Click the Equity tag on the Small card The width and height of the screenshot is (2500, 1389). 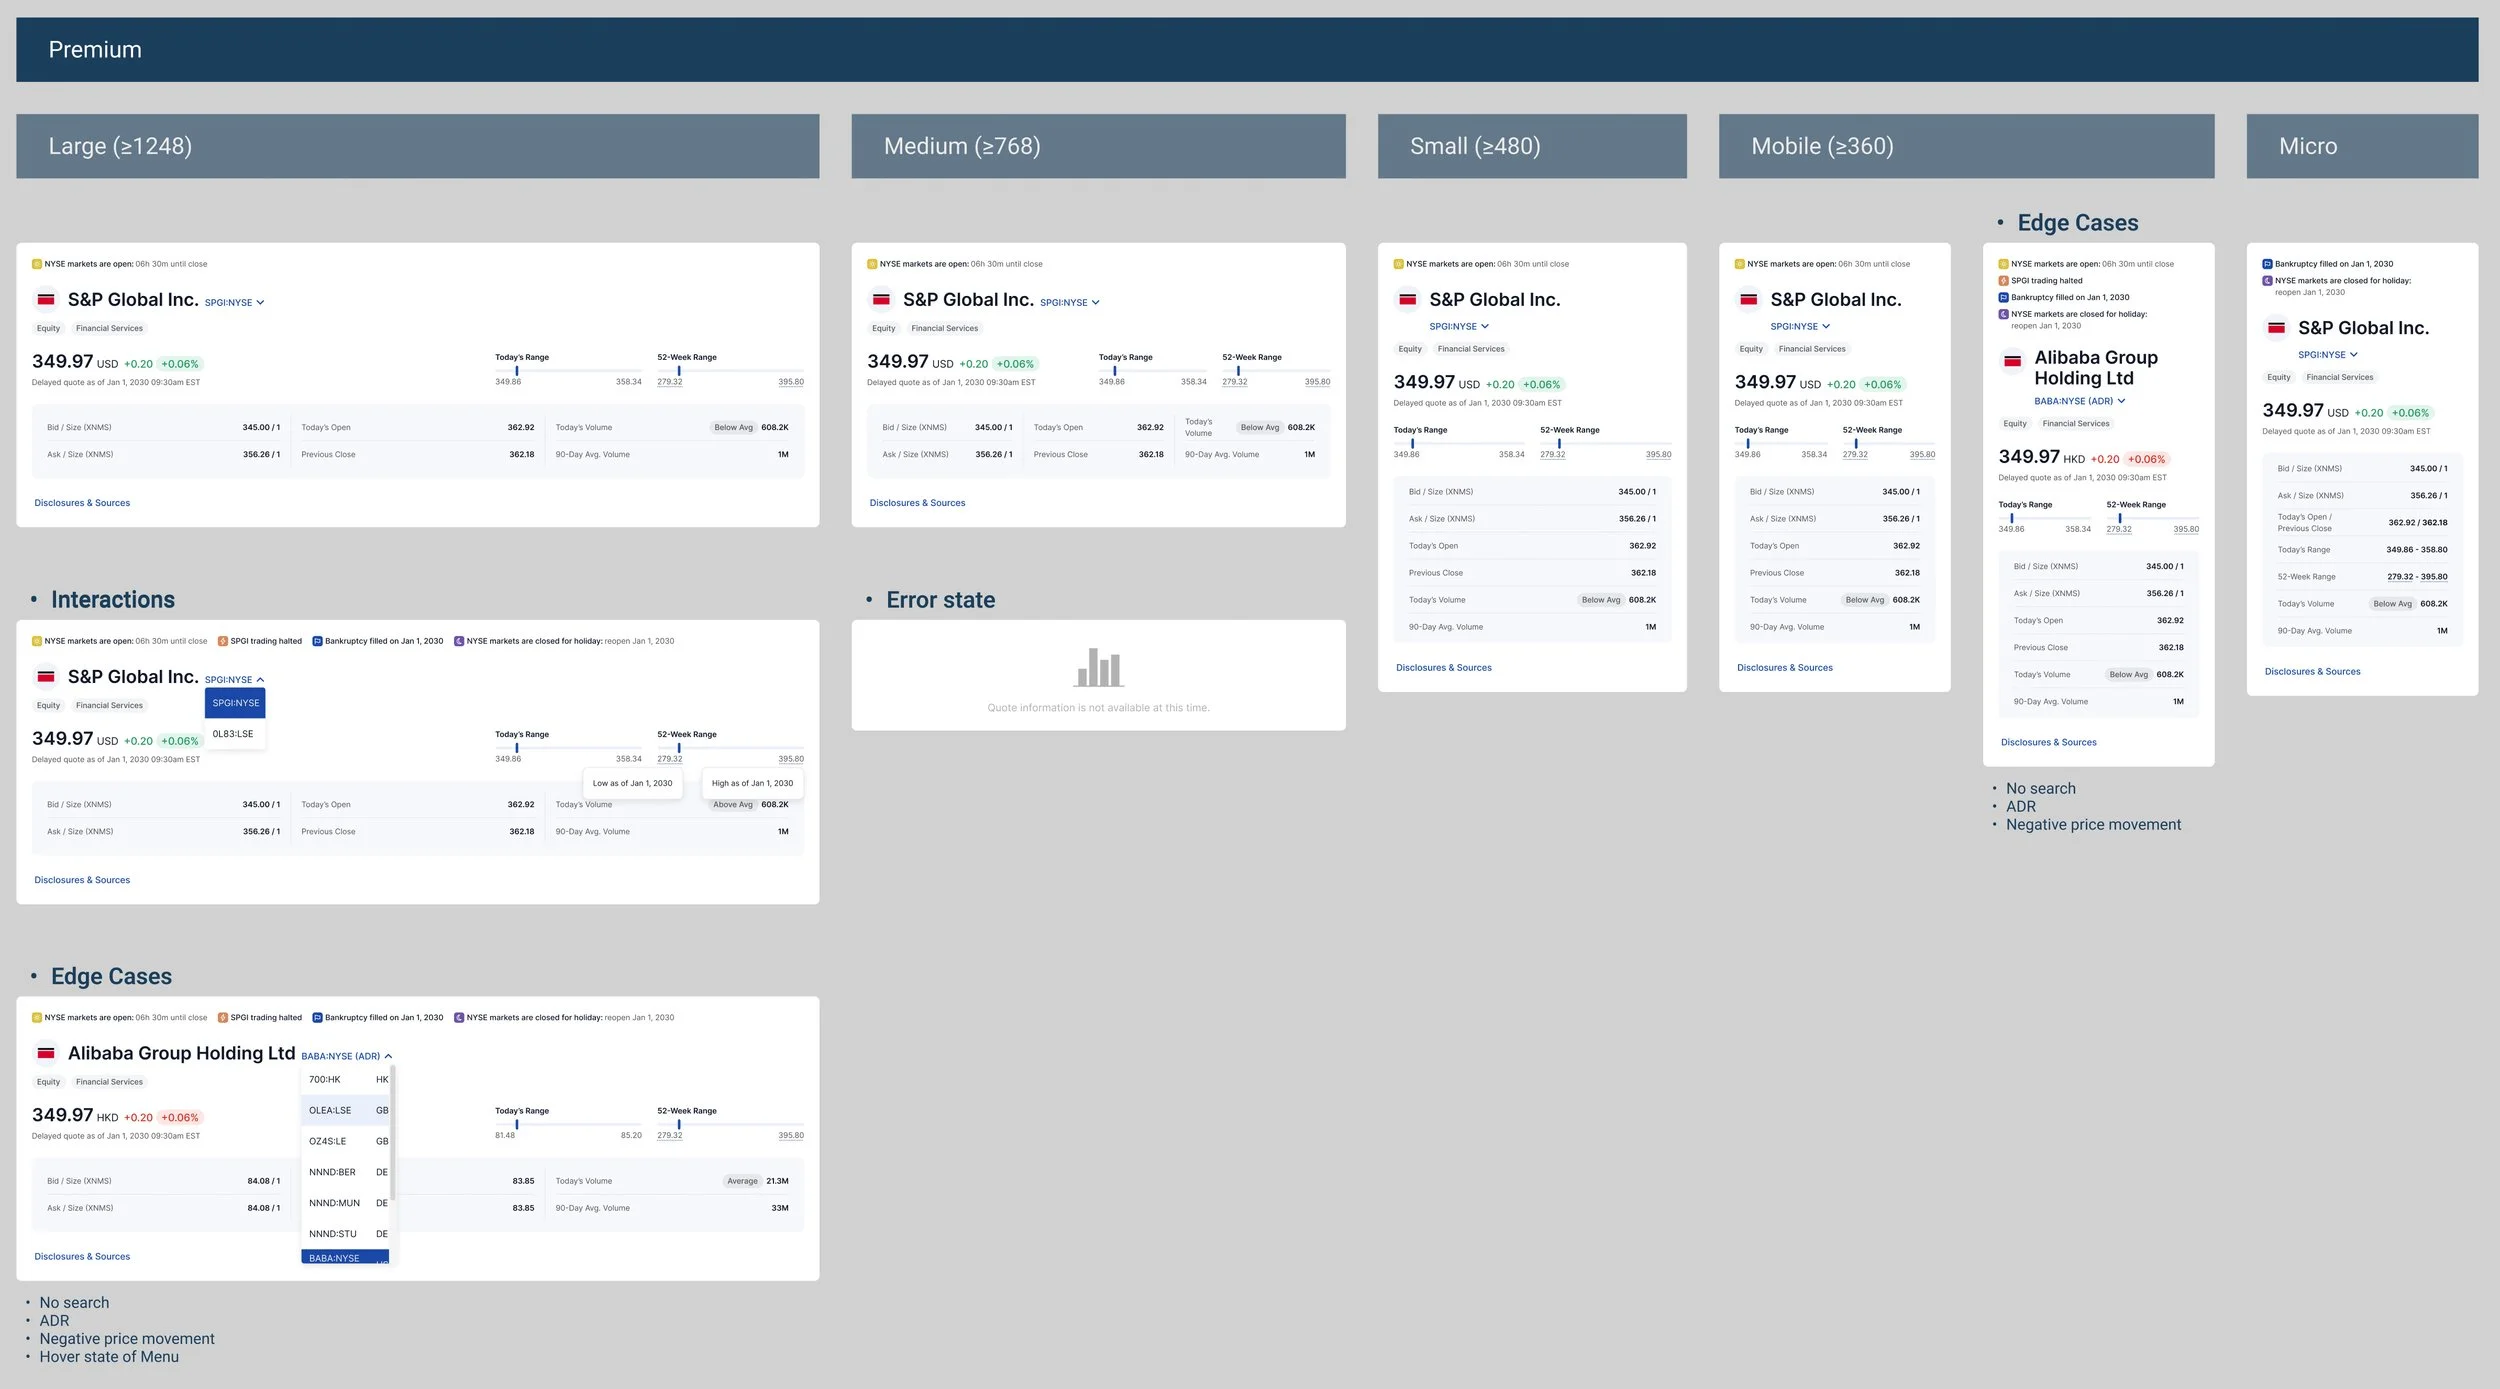(x=1409, y=348)
